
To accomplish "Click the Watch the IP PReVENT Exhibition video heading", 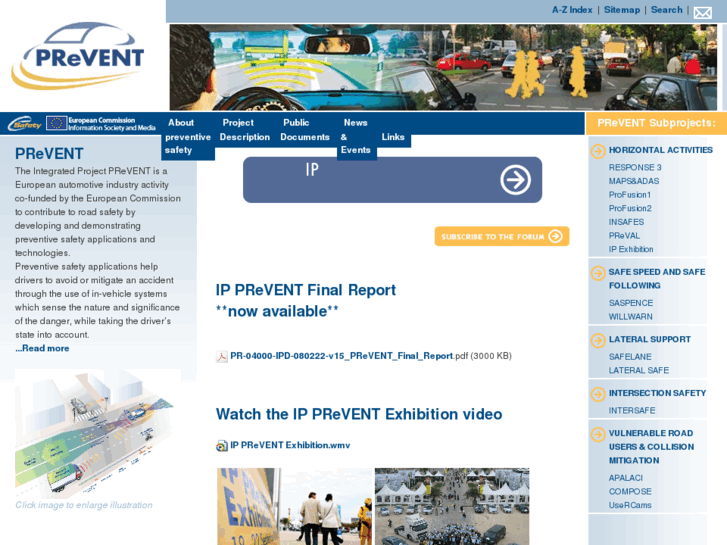I will 359,414.
